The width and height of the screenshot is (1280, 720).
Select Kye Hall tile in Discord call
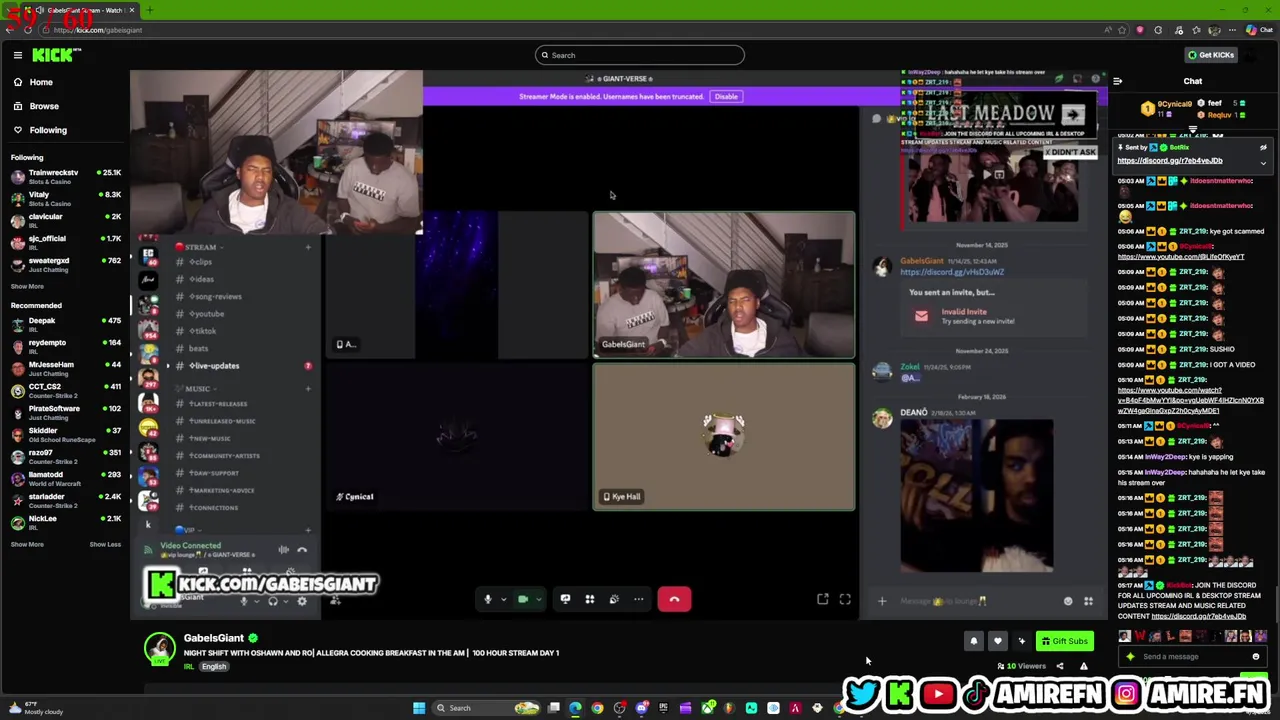coord(724,437)
